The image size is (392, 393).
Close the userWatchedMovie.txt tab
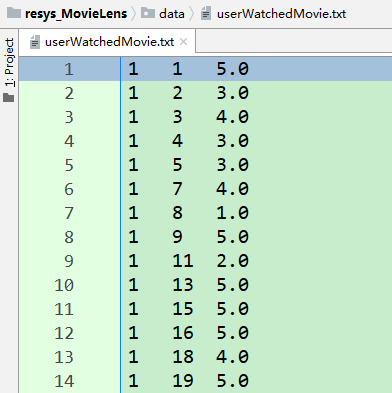[183, 42]
